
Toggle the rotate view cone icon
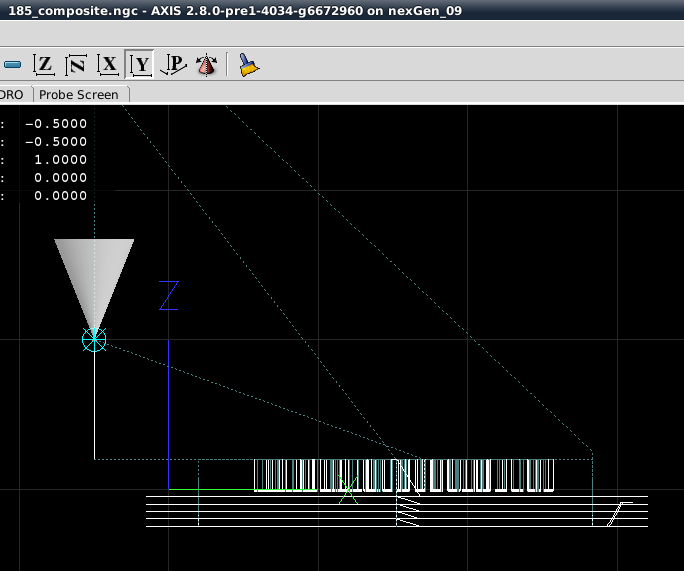pos(206,65)
